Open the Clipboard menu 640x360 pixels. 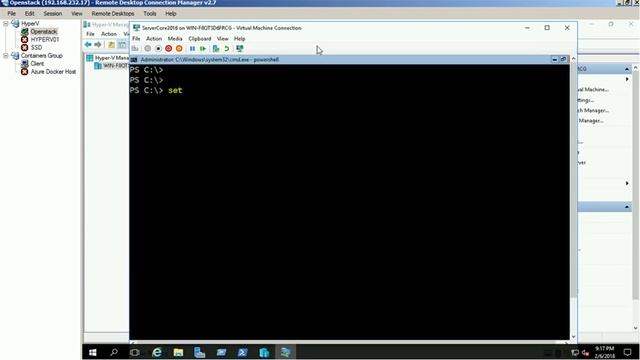[200, 38]
